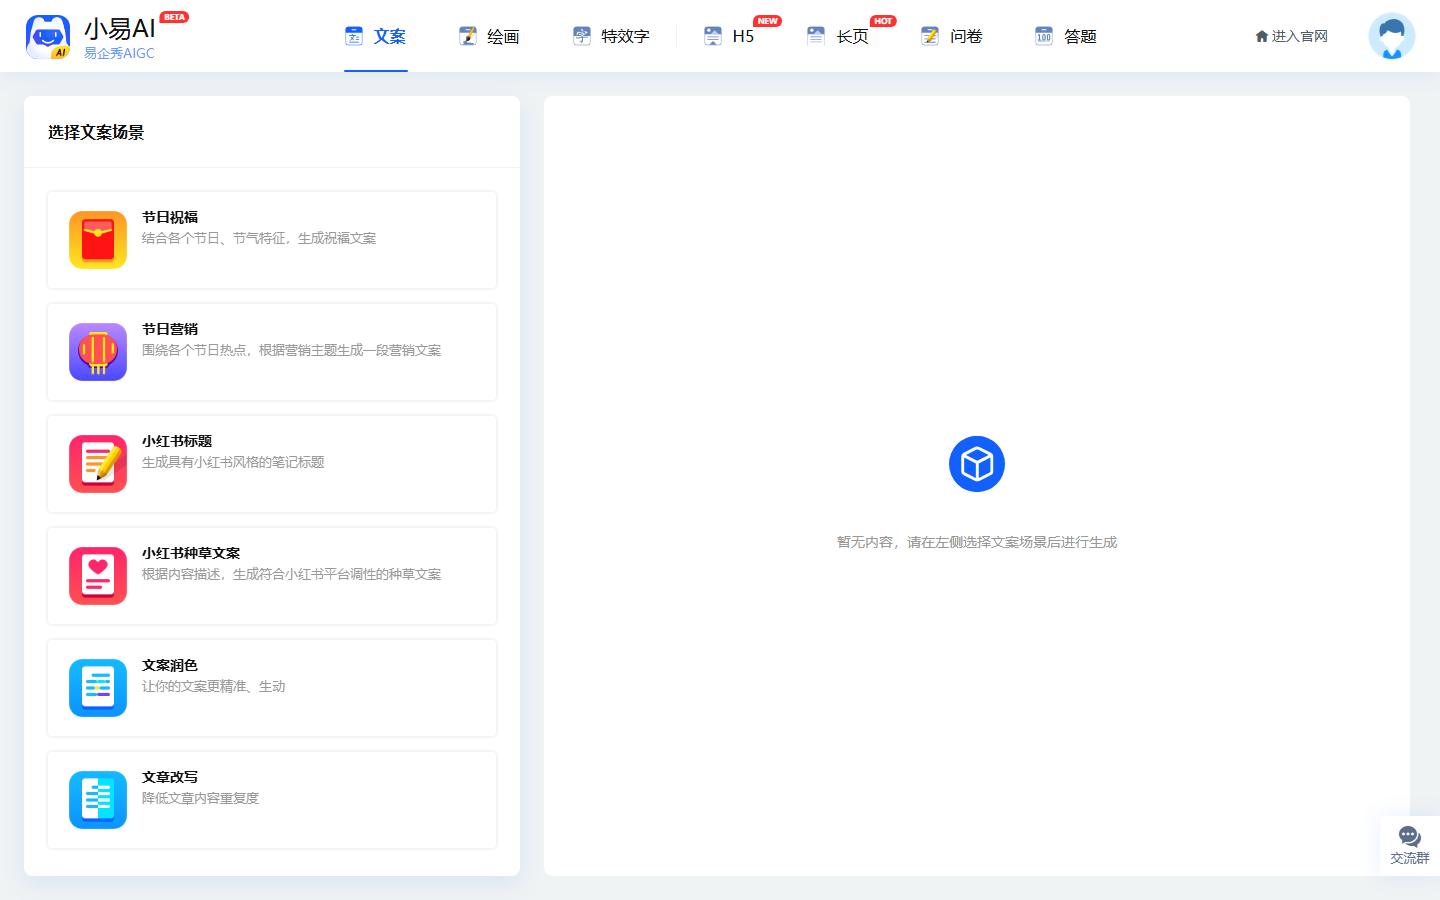Click the lantern 节日营销 icon
The height and width of the screenshot is (900, 1440).
(98, 352)
